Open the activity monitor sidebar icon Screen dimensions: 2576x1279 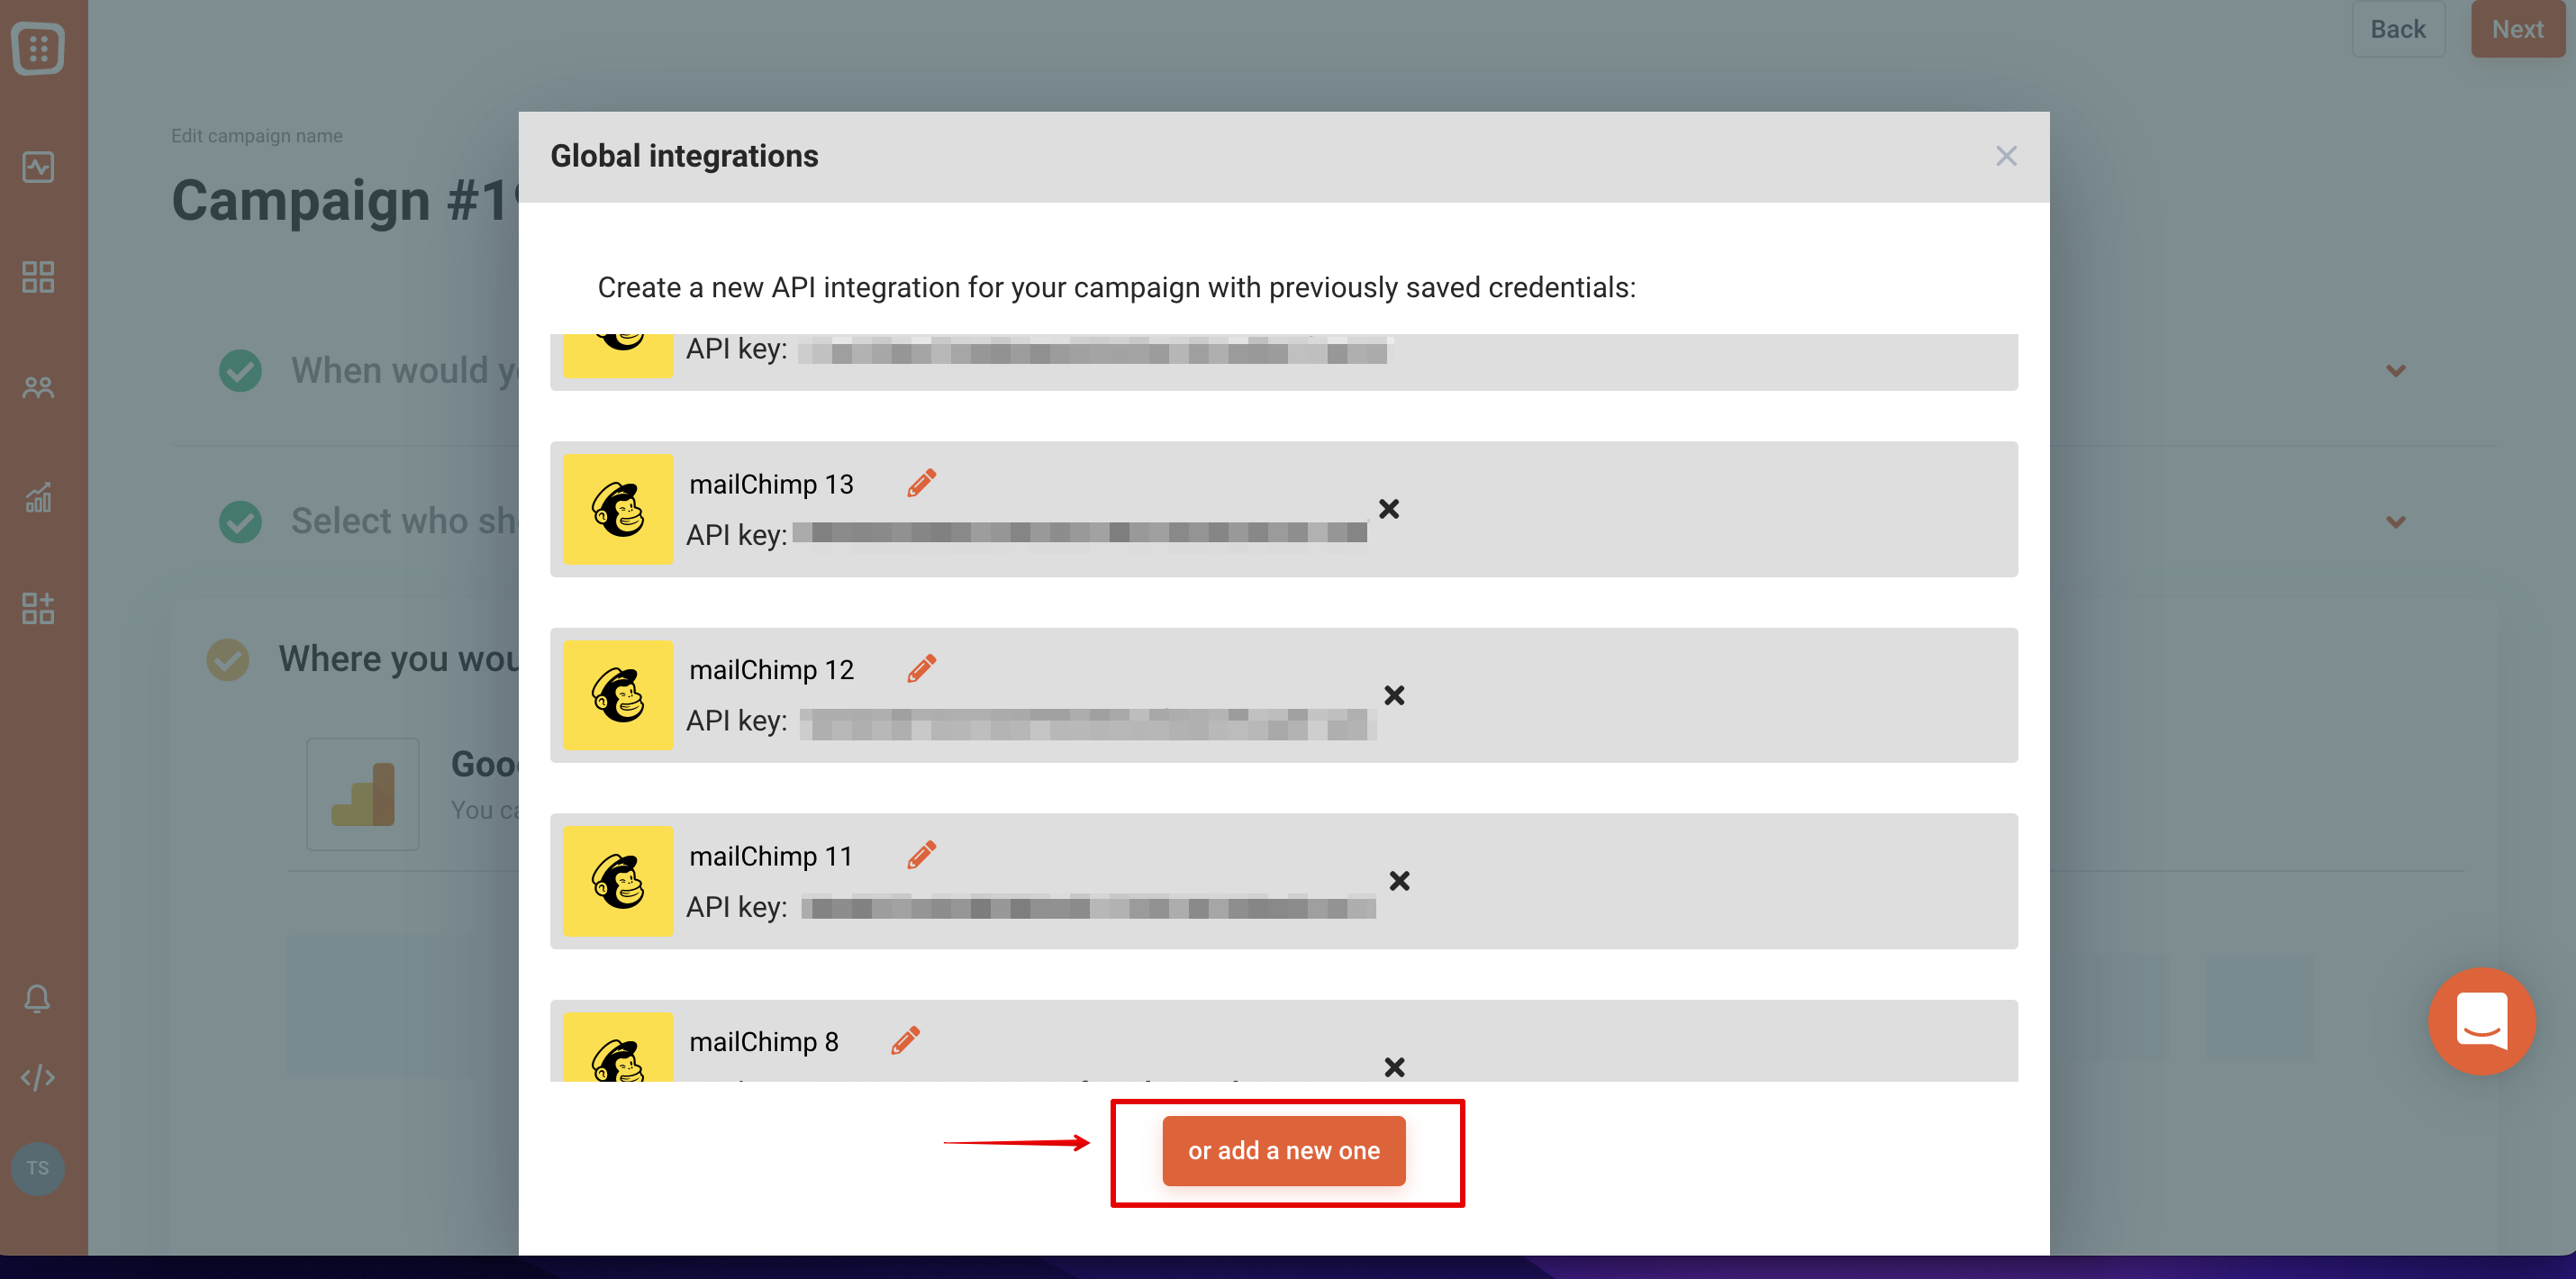[x=38, y=167]
